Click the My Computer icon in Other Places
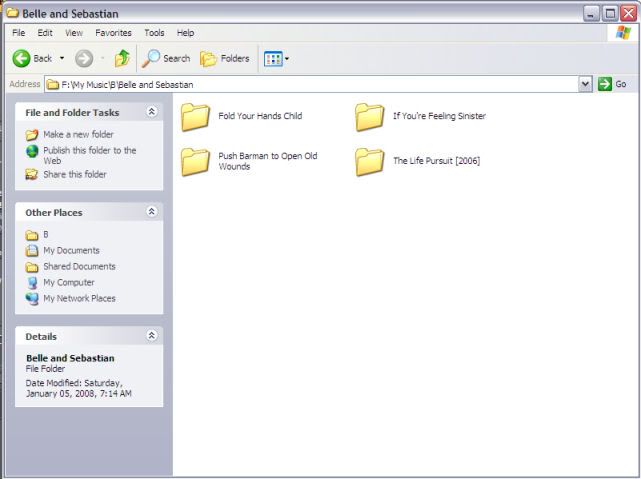Screen dimensions: 641x479 32,282
